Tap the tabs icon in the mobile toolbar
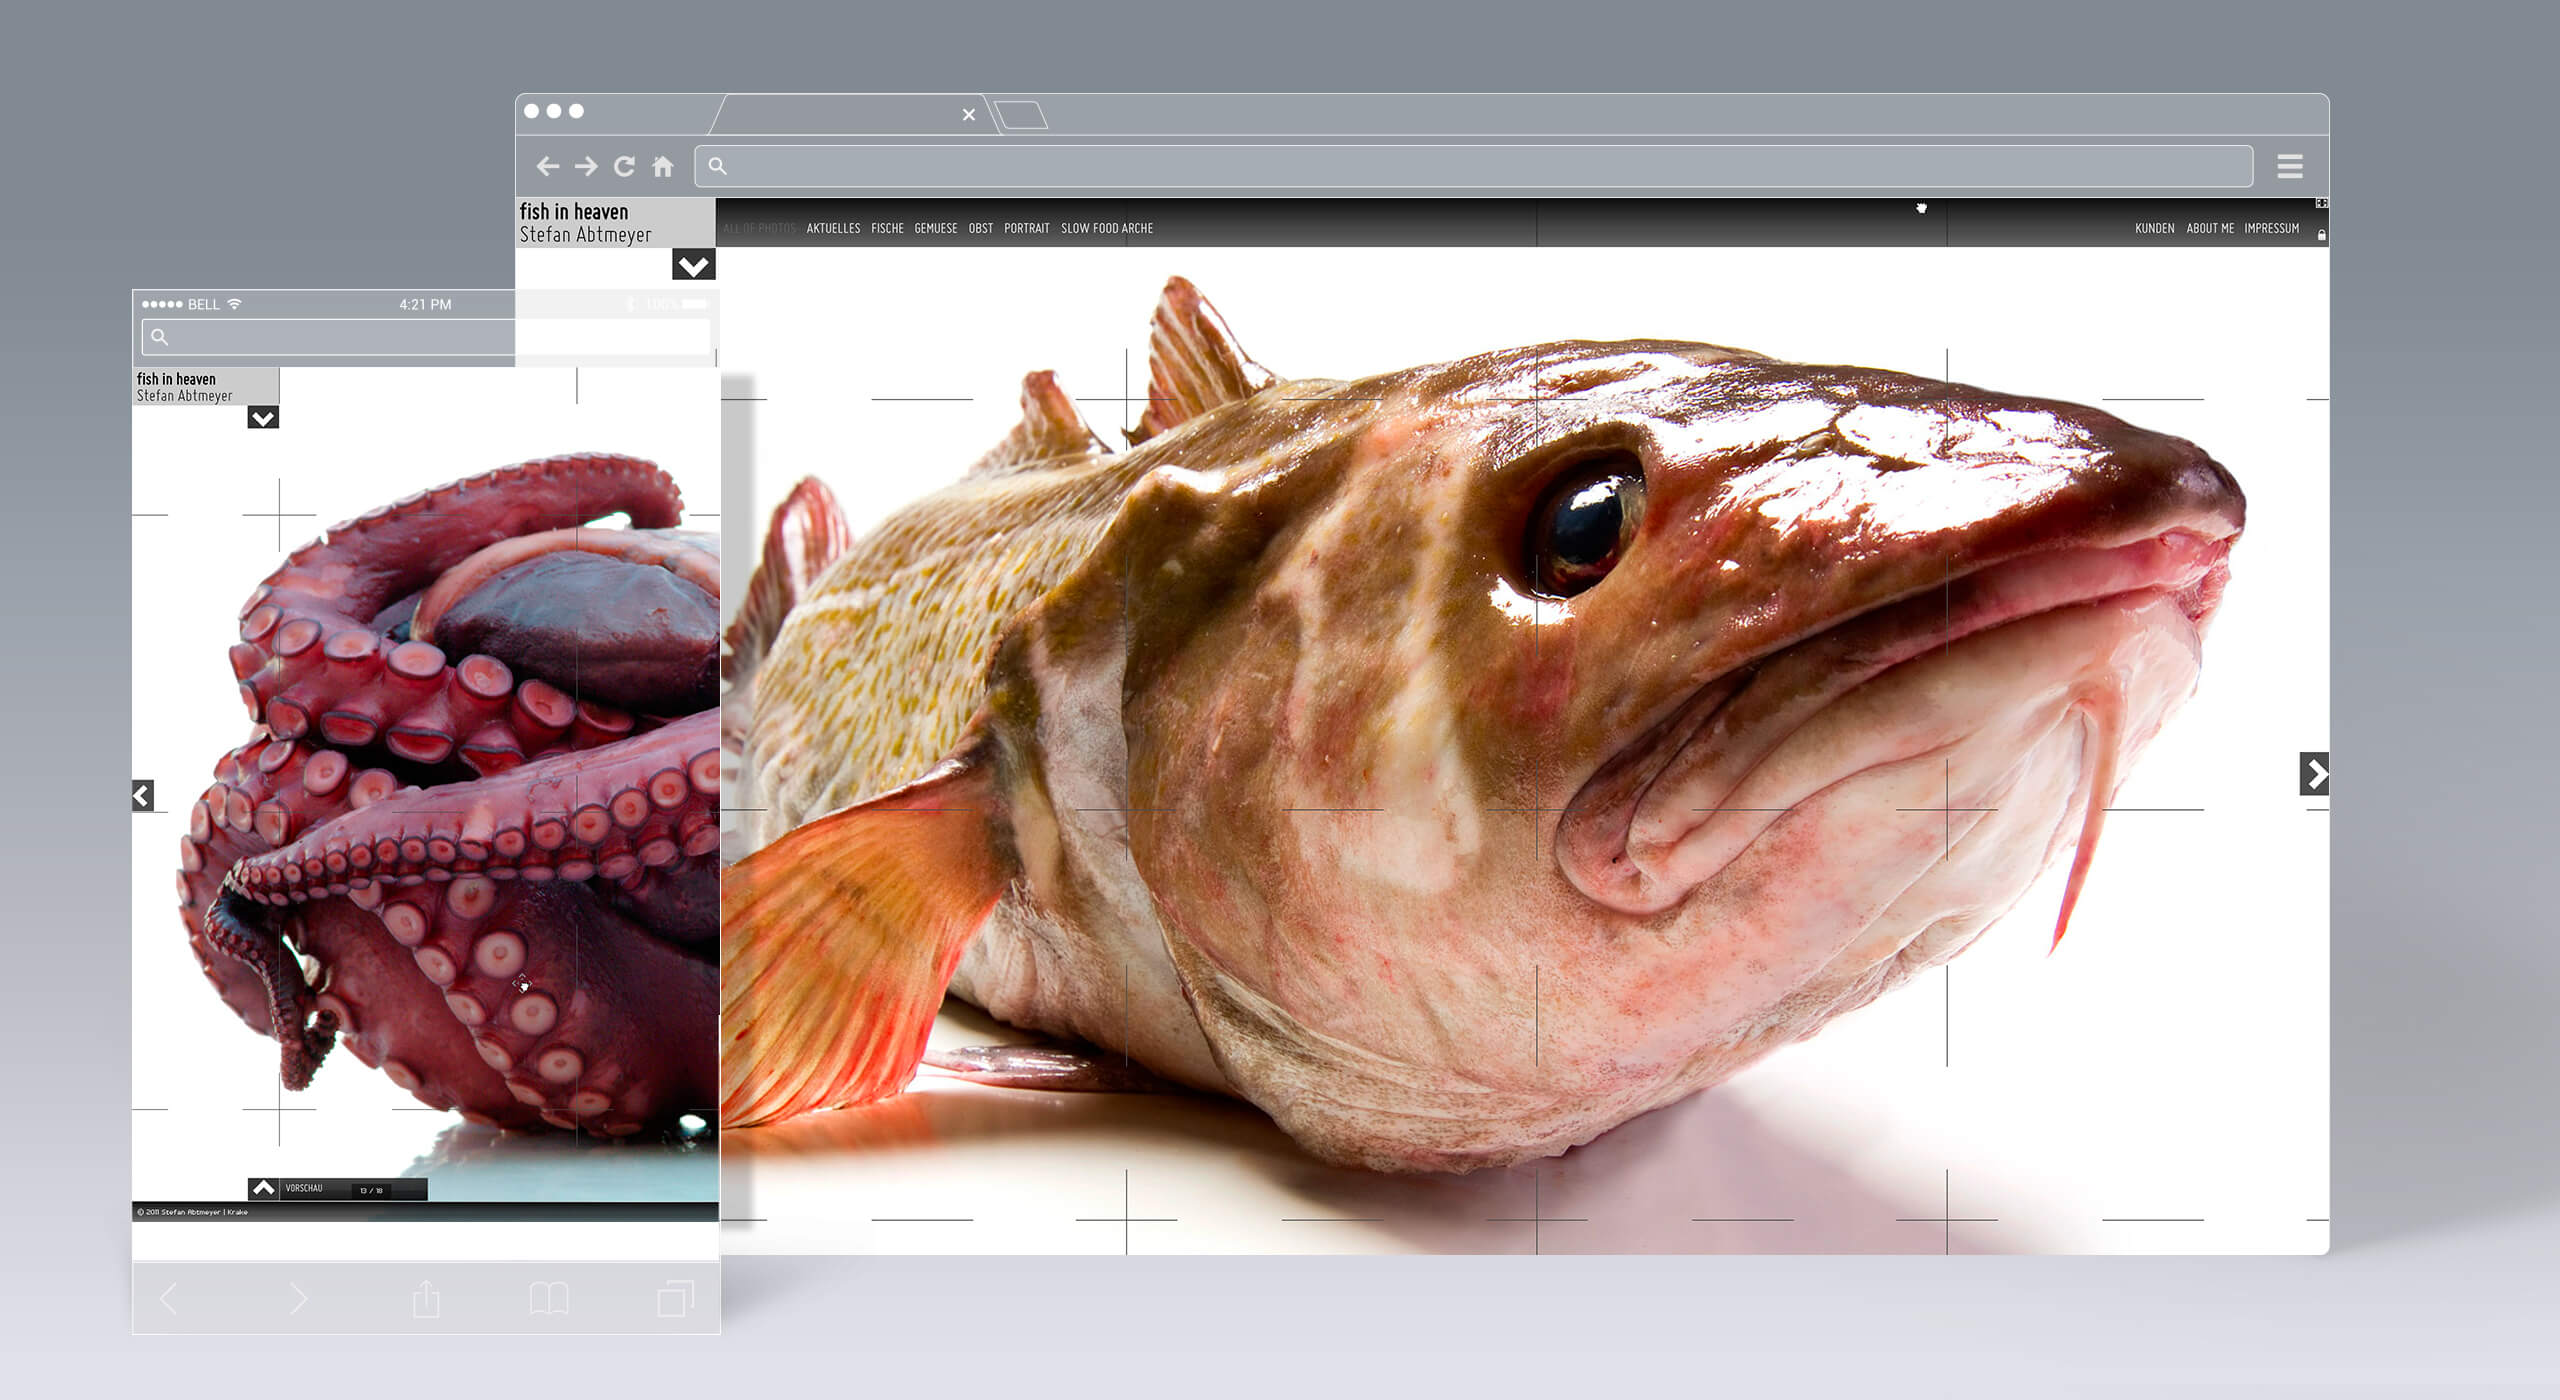 [675, 1299]
